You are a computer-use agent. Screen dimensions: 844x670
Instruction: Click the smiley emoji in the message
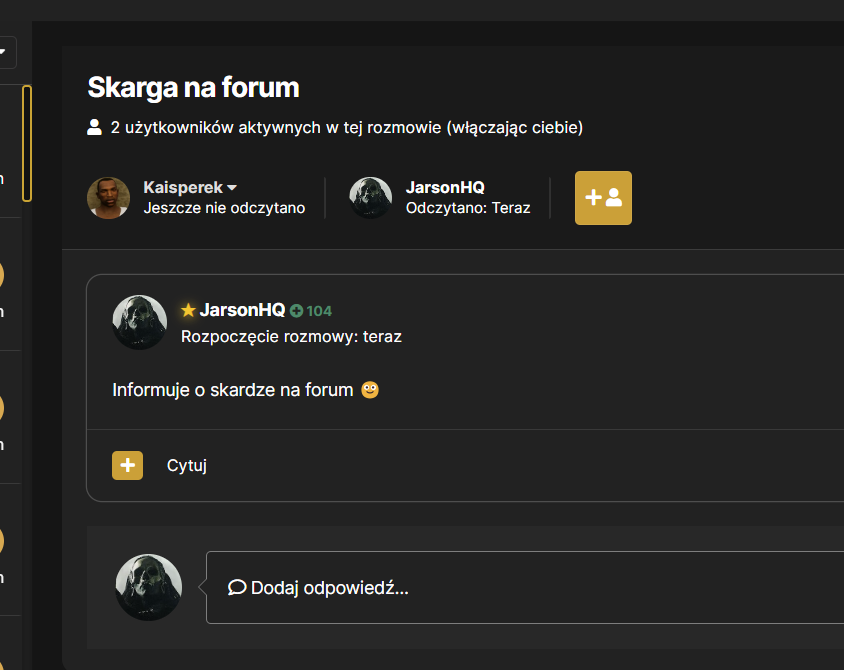370,390
